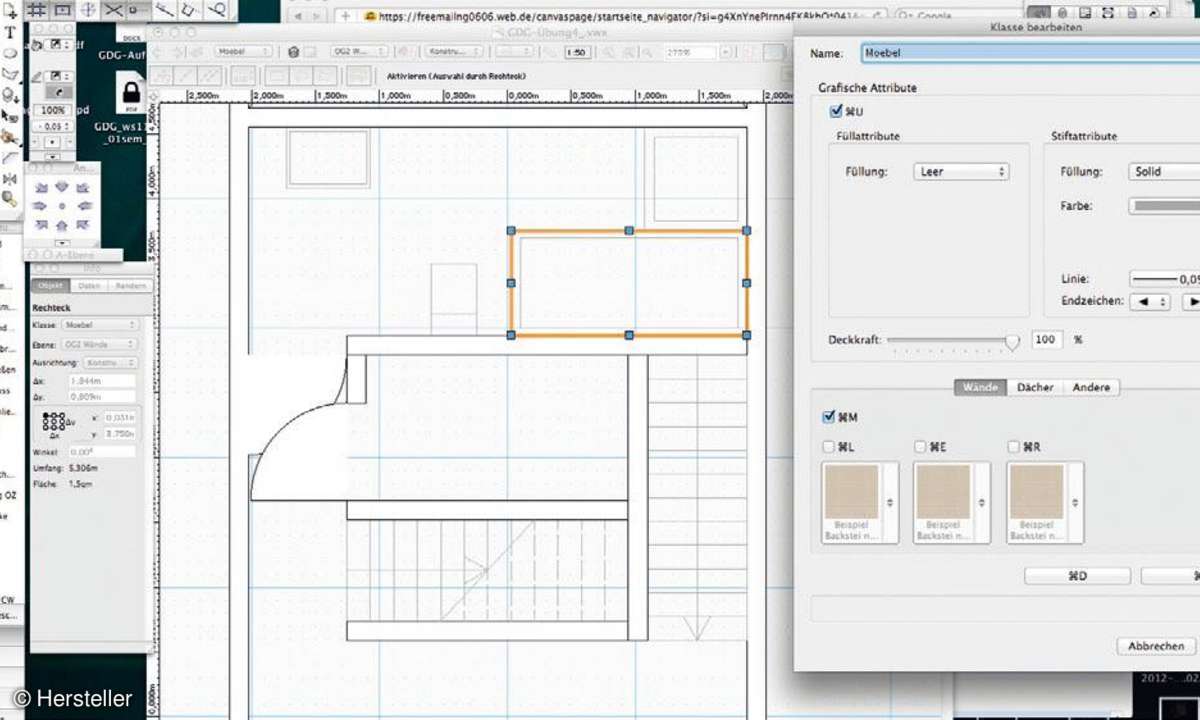
Task: Switch to the Dächer tab
Action: pos(1035,388)
